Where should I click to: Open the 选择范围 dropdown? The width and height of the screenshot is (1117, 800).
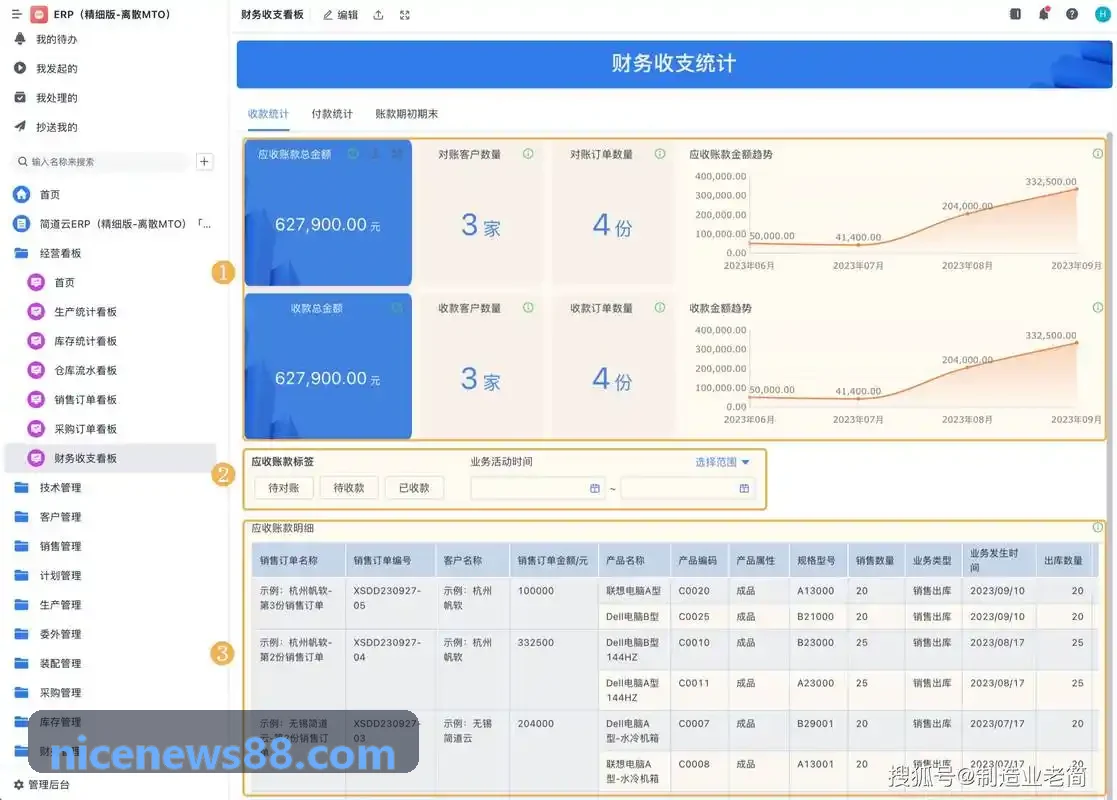point(722,462)
